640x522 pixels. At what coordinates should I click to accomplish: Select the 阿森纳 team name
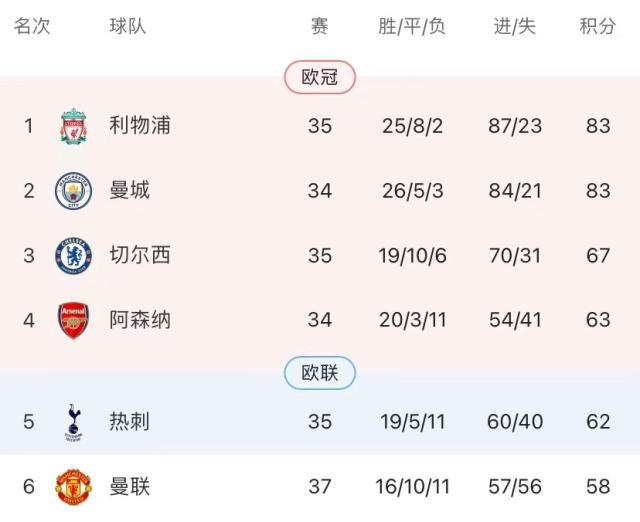(140, 320)
